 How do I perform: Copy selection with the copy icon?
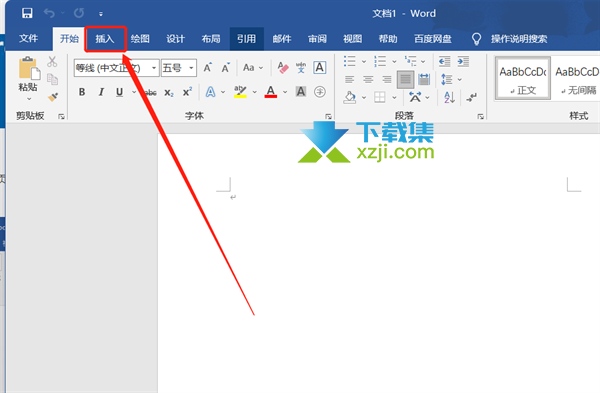[x=52, y=79]
